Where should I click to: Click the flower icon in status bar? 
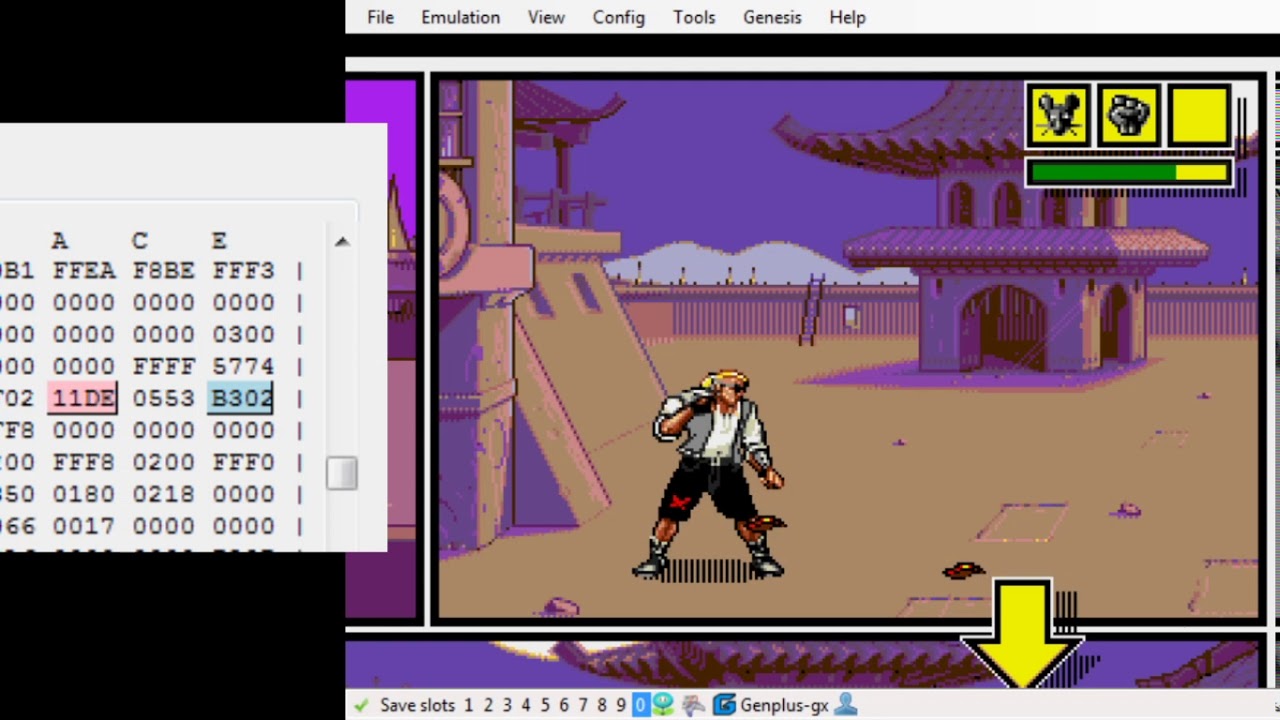pyautogui.click(x=663, y=705)
